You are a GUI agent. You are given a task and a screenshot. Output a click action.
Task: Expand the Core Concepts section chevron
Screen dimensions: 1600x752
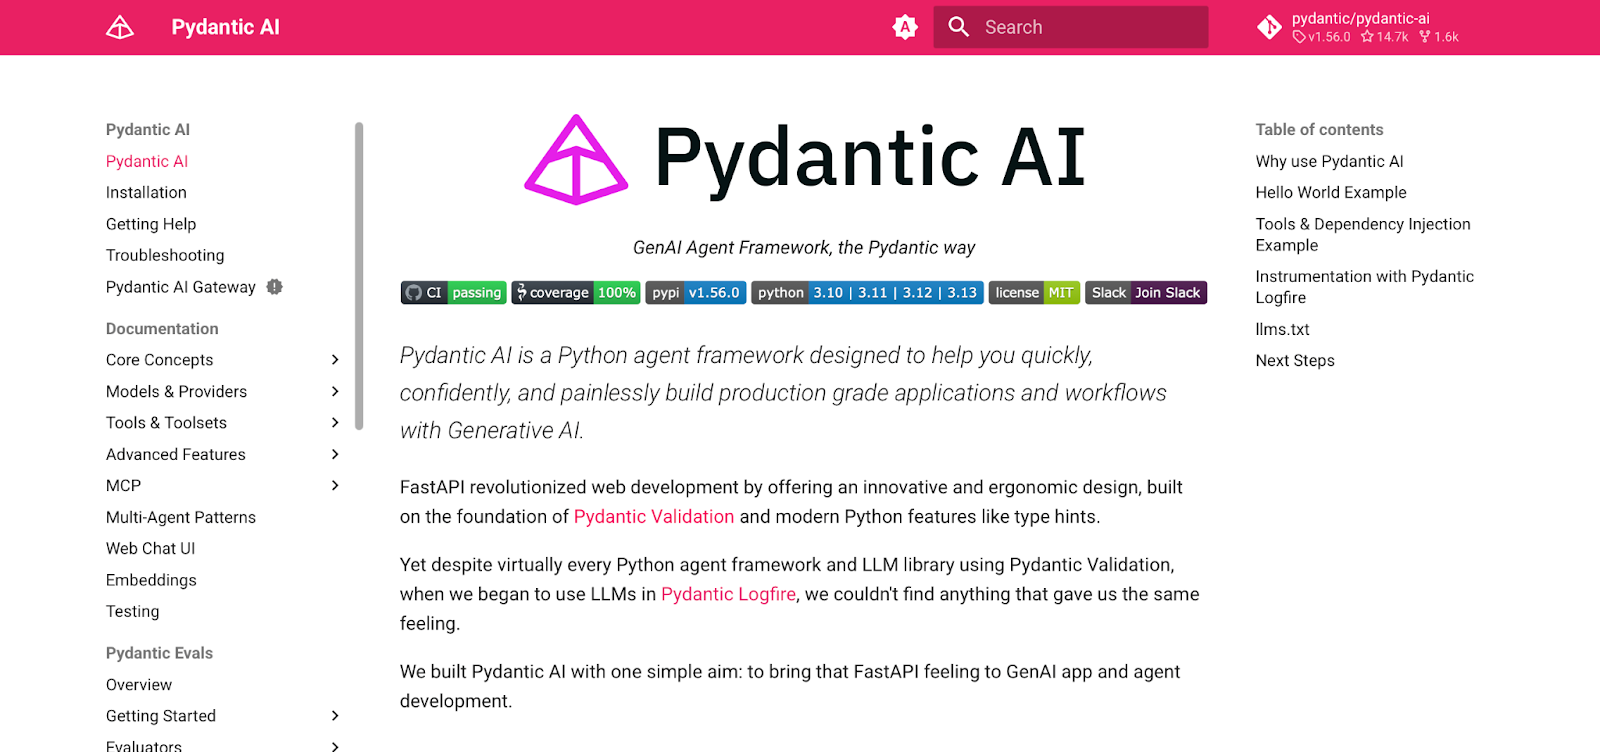tap(335, 360)
